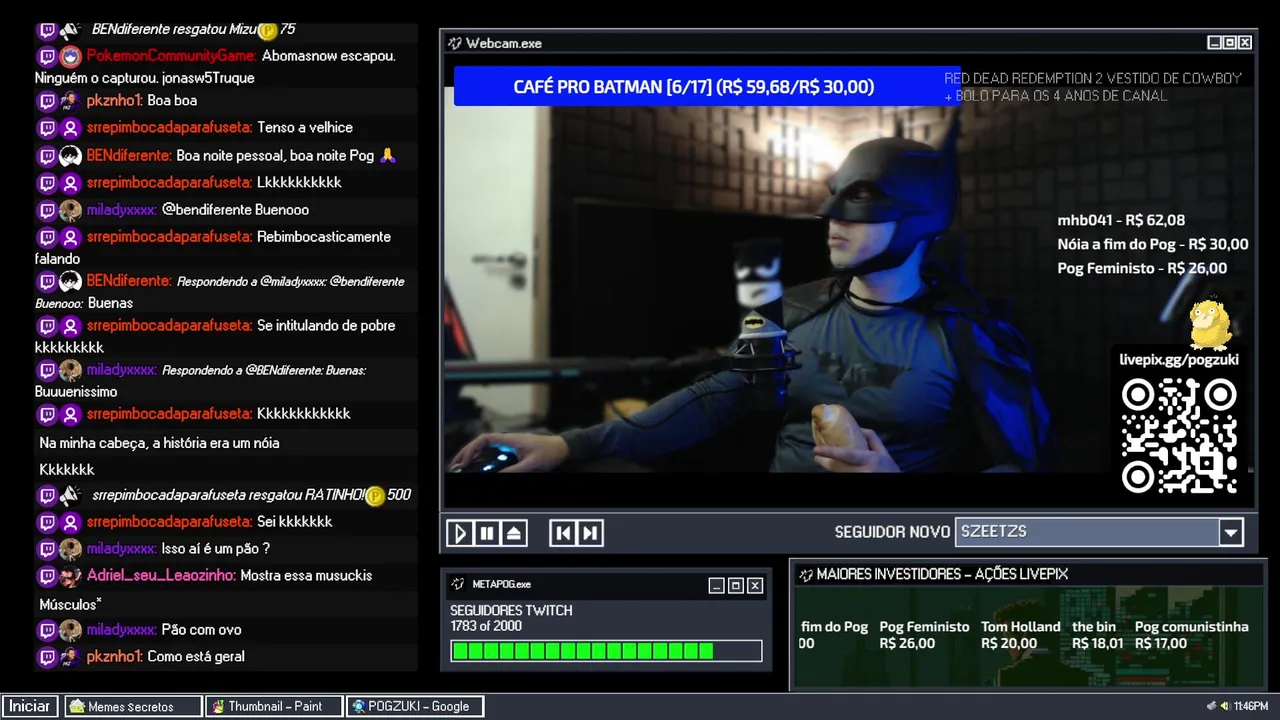Close the Webcam.exe window
This screenshot has width=1280, height=720.
(1245, 43)
